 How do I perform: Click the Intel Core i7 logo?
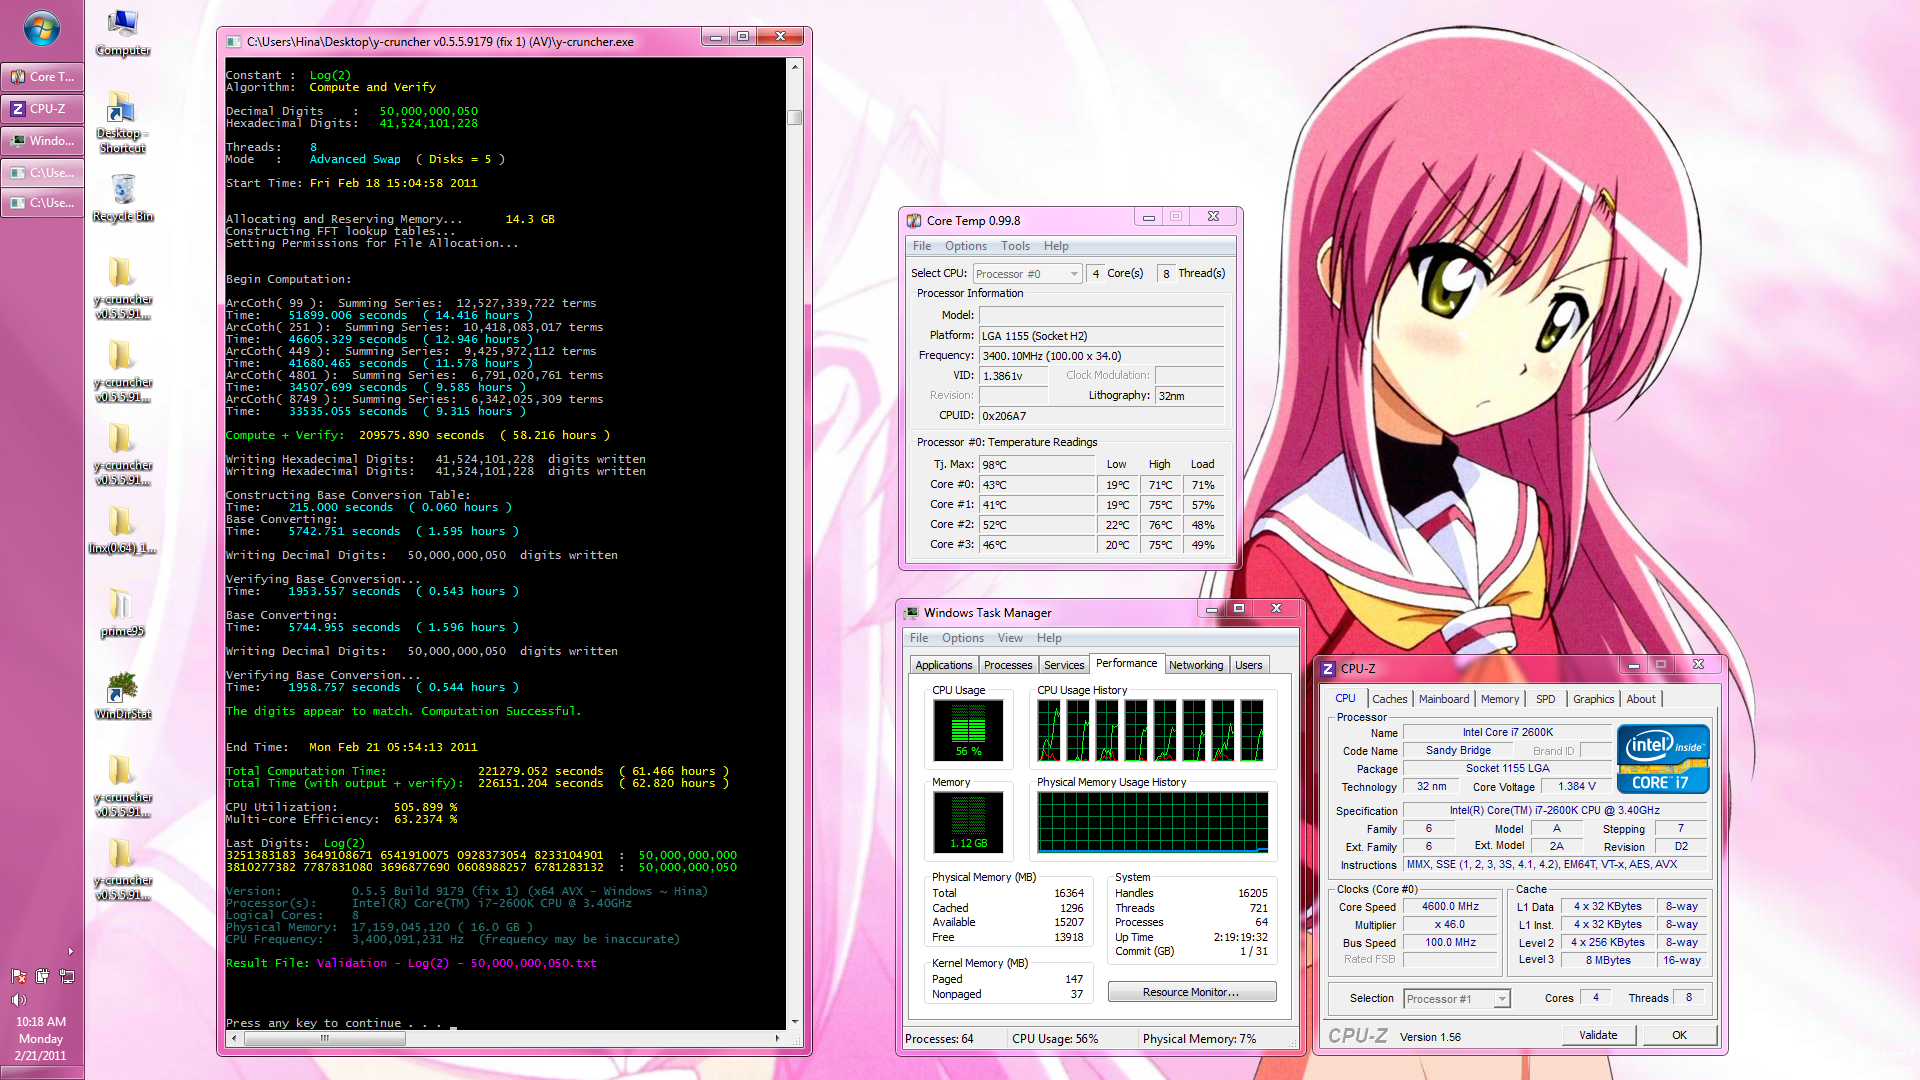(1662, 759)
